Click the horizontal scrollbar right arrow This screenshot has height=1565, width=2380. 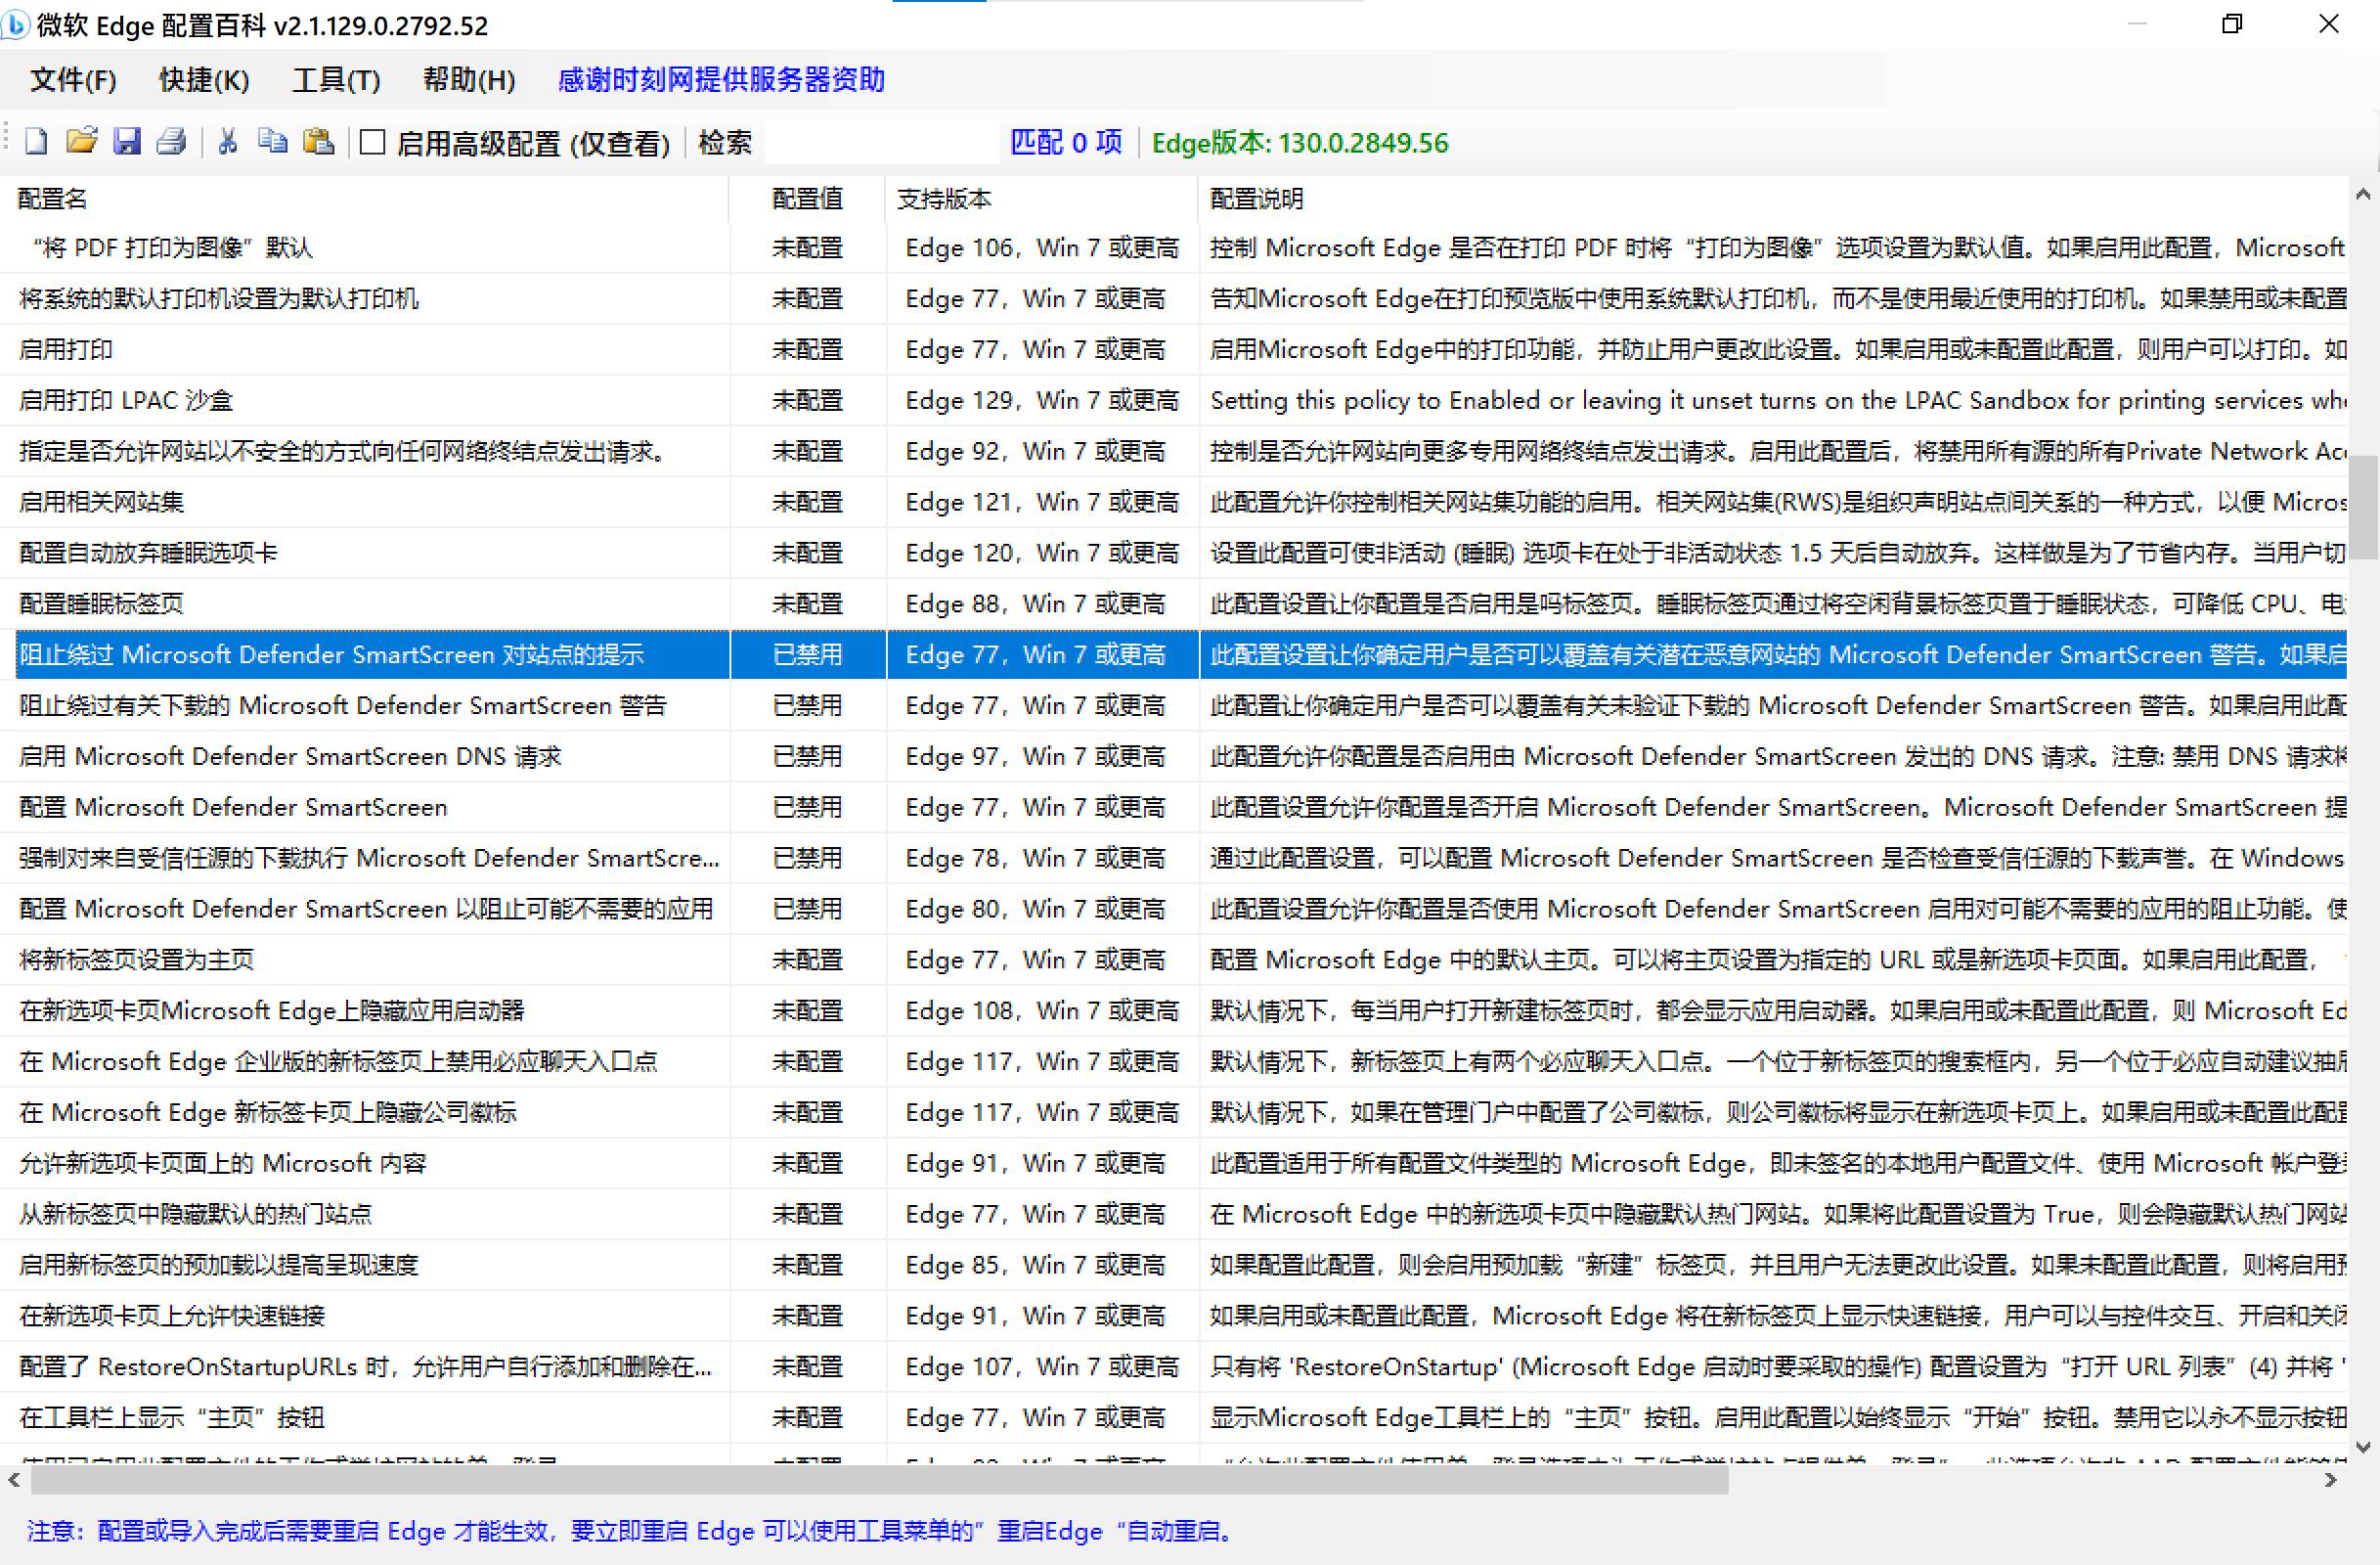point(2331,1480)
